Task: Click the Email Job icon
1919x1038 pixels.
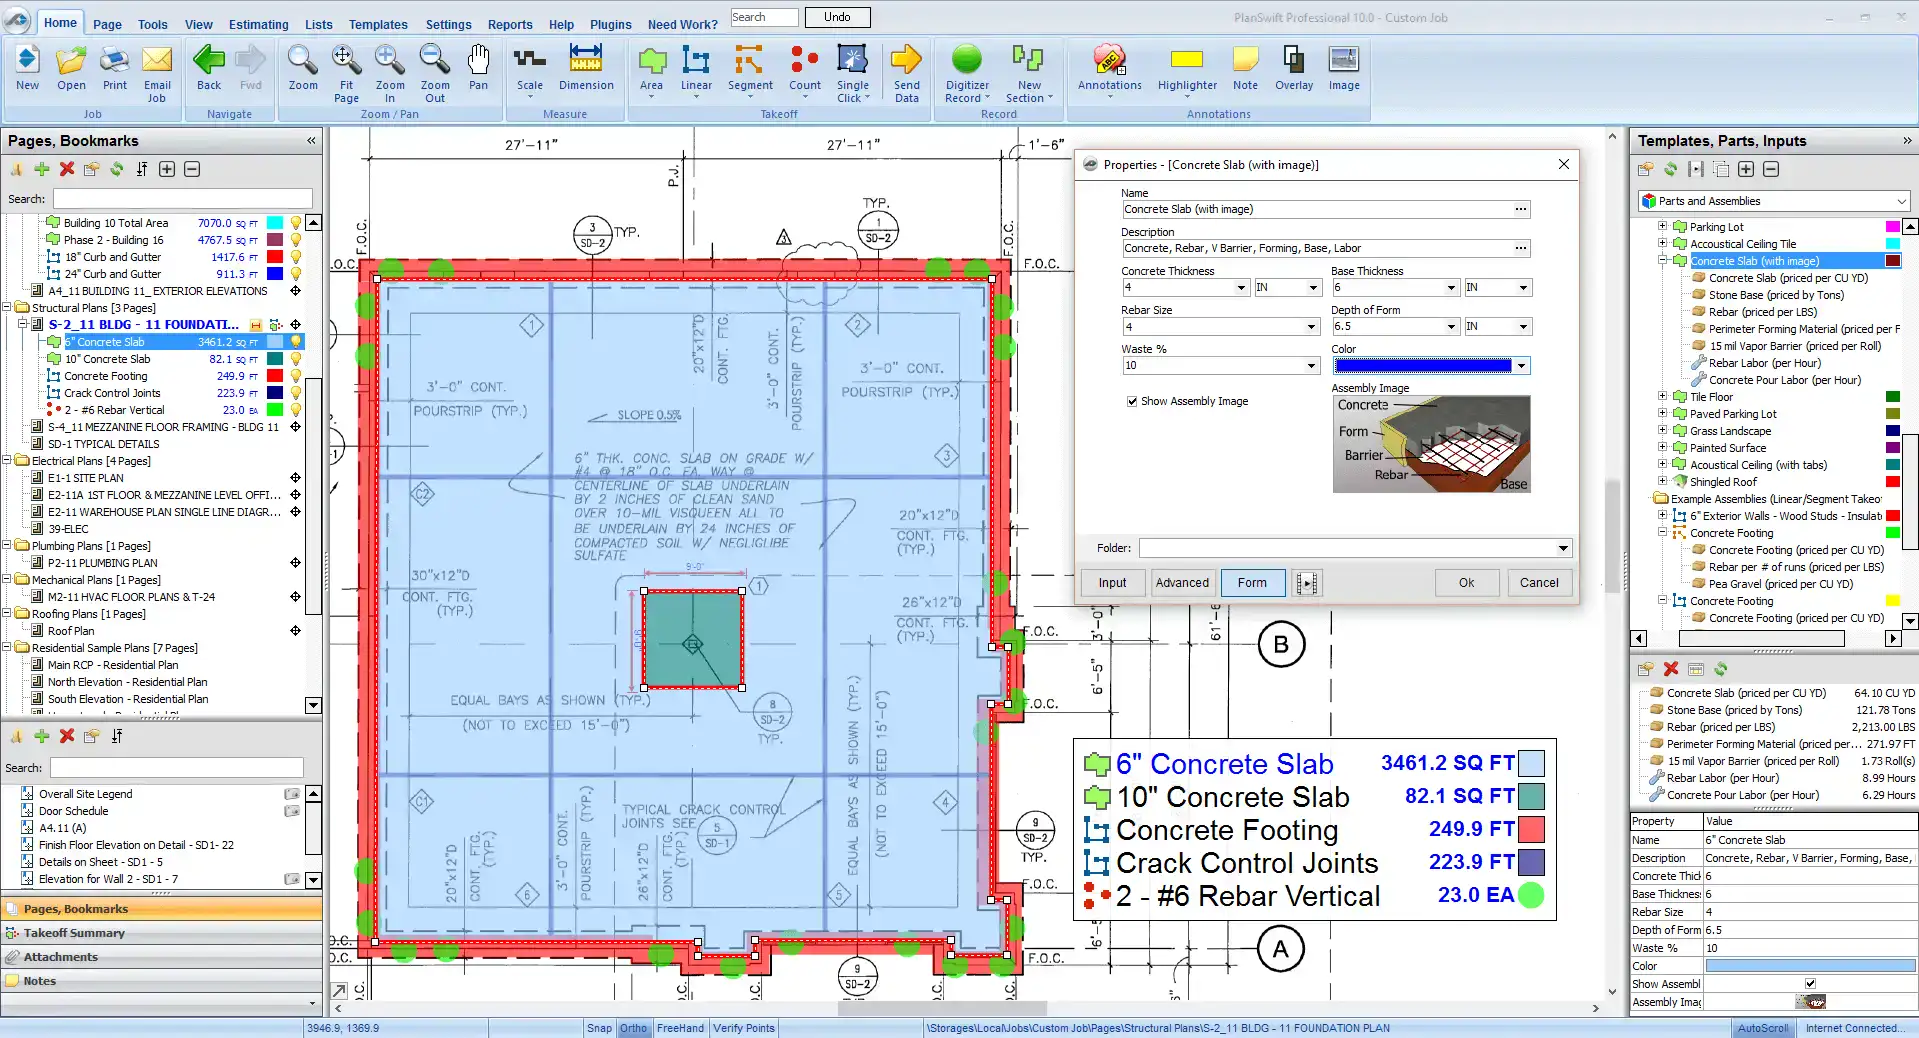Action: (157, 72)
